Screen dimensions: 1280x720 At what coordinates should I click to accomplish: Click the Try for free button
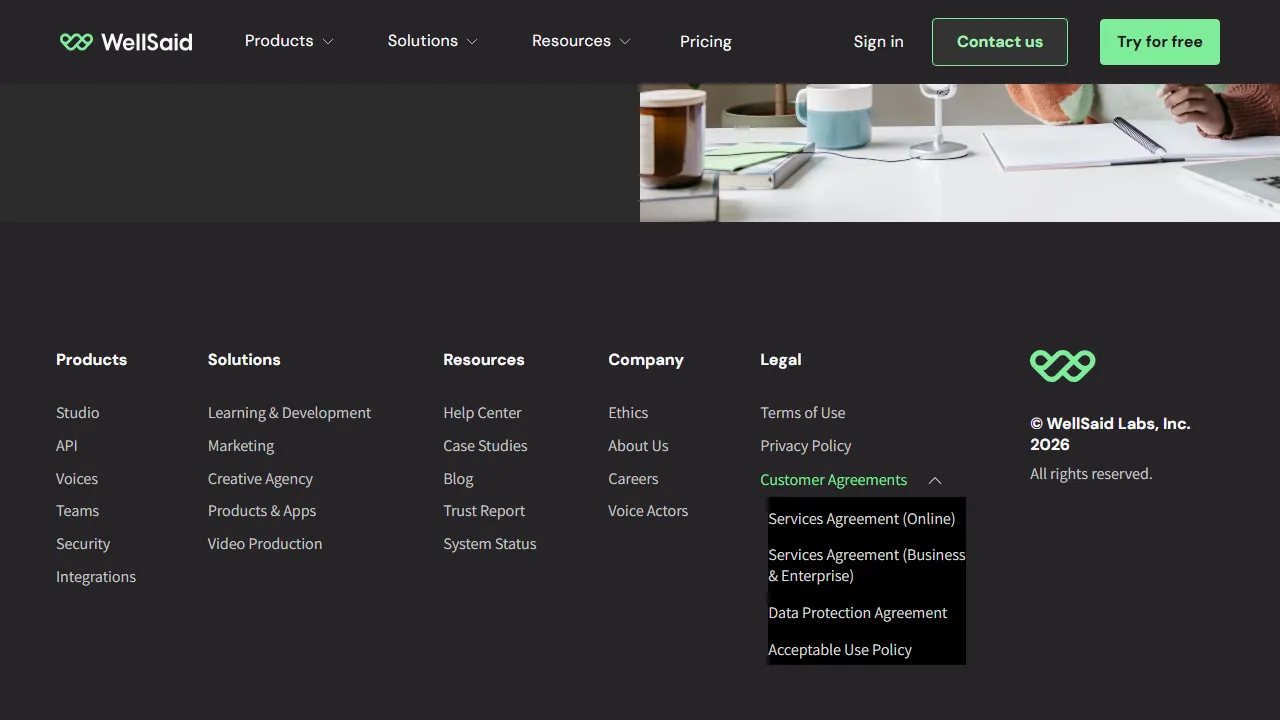[1160, 42]
